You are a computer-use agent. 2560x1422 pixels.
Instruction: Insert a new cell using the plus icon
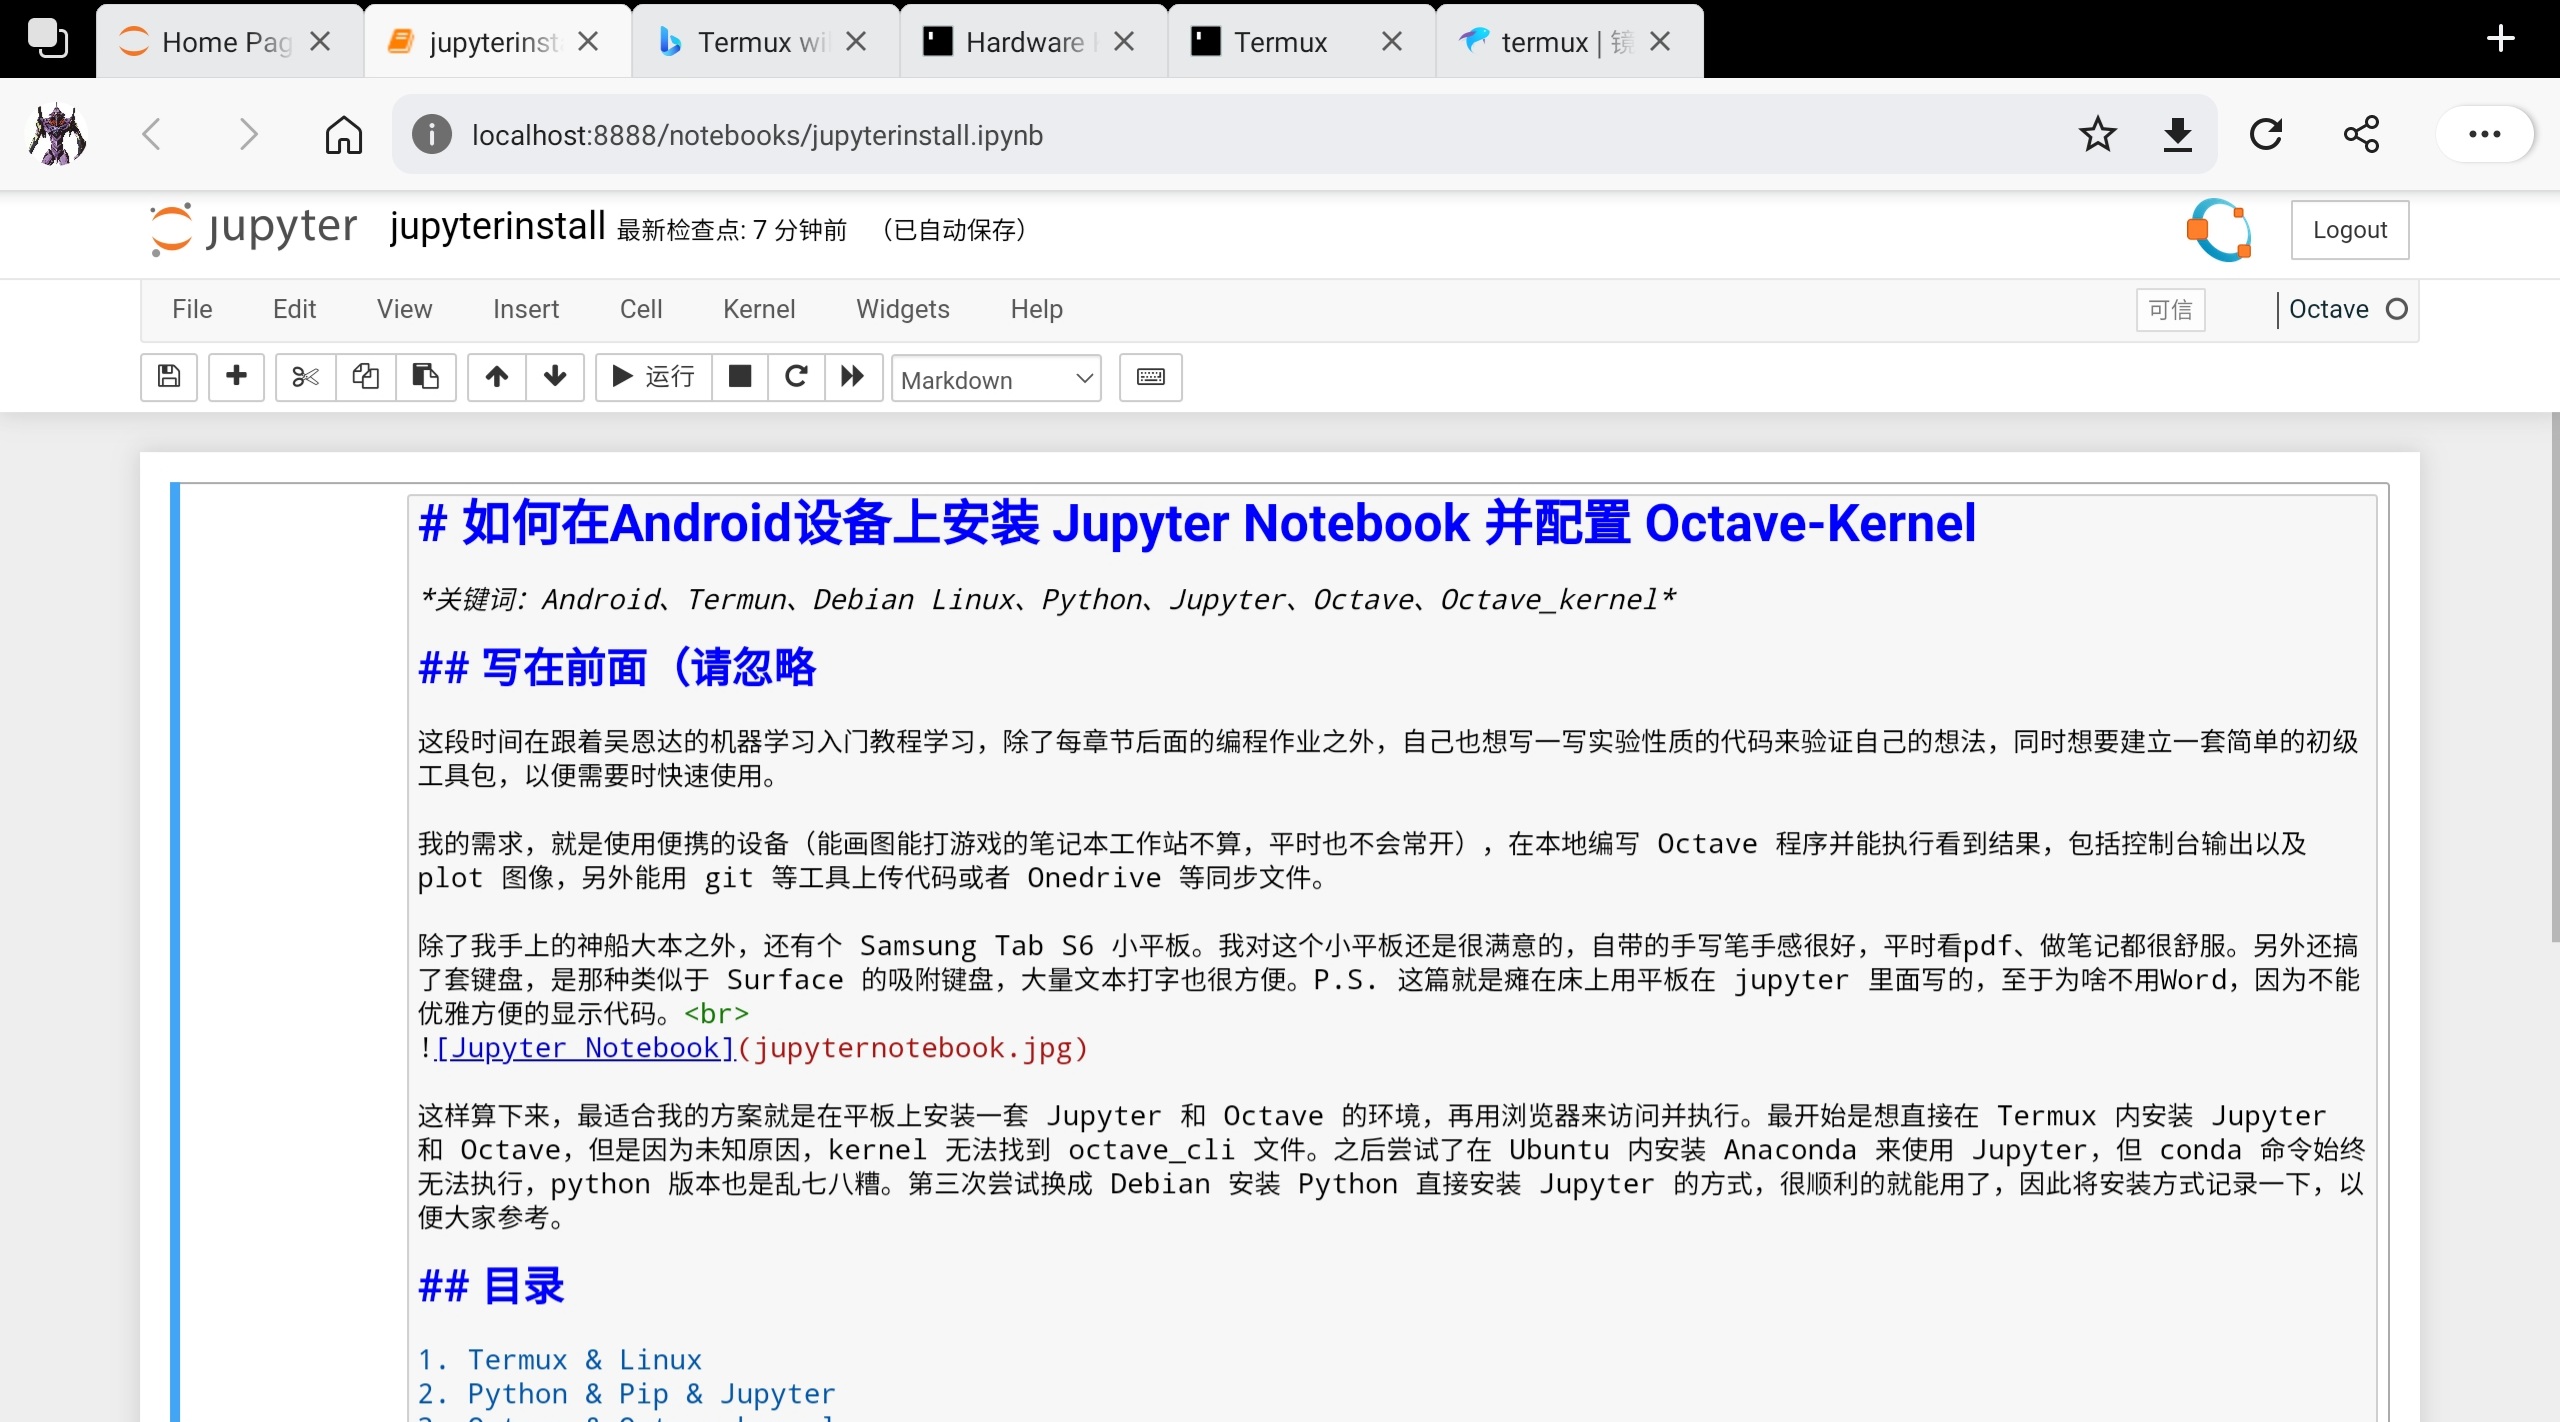[236, 377]
